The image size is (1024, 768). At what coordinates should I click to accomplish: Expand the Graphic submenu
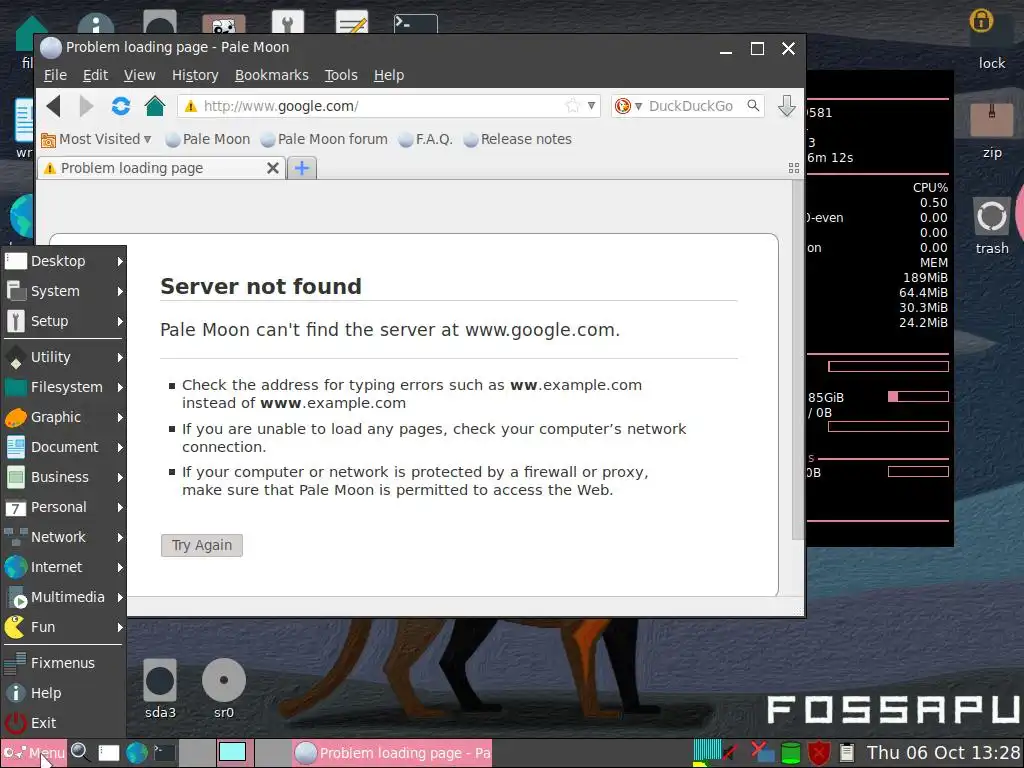(63, 417)
